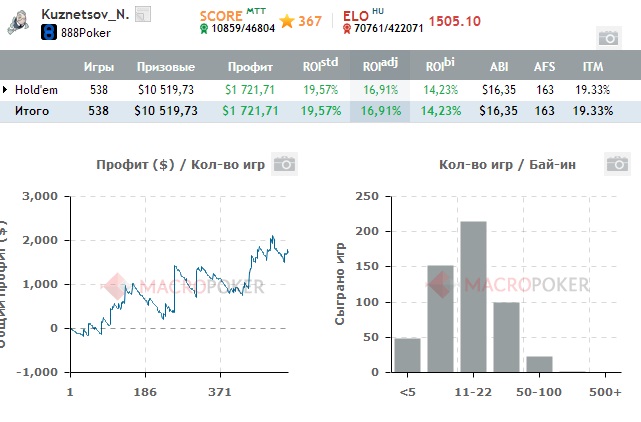
Task: Expand the Hold'em row arrow
Action: pyautogui.click(x=6, y=90)
